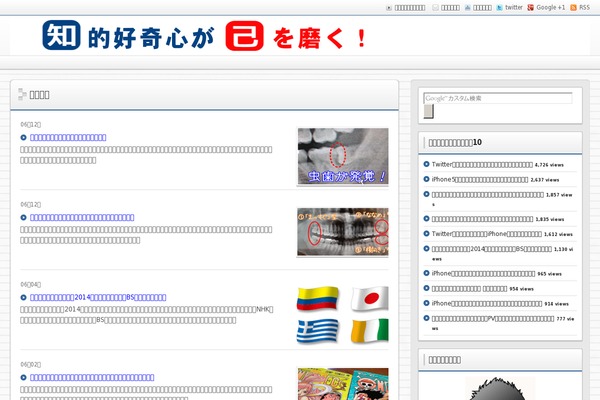Click the play-arrow icon in top bar
The height and width of the screenshot is (400, 600).
tap(389, 8)
